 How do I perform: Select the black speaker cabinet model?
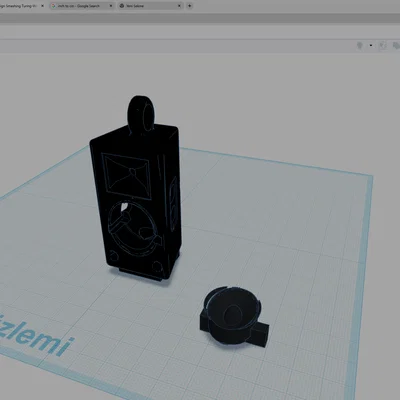[x=135, y=200]
